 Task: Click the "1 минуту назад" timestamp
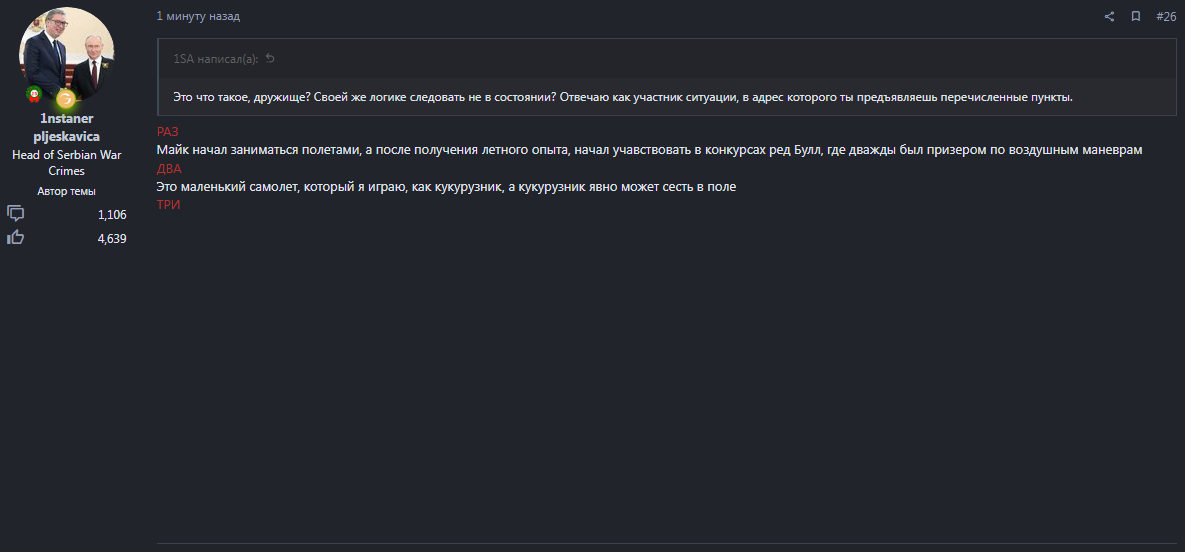coord(198,17)
